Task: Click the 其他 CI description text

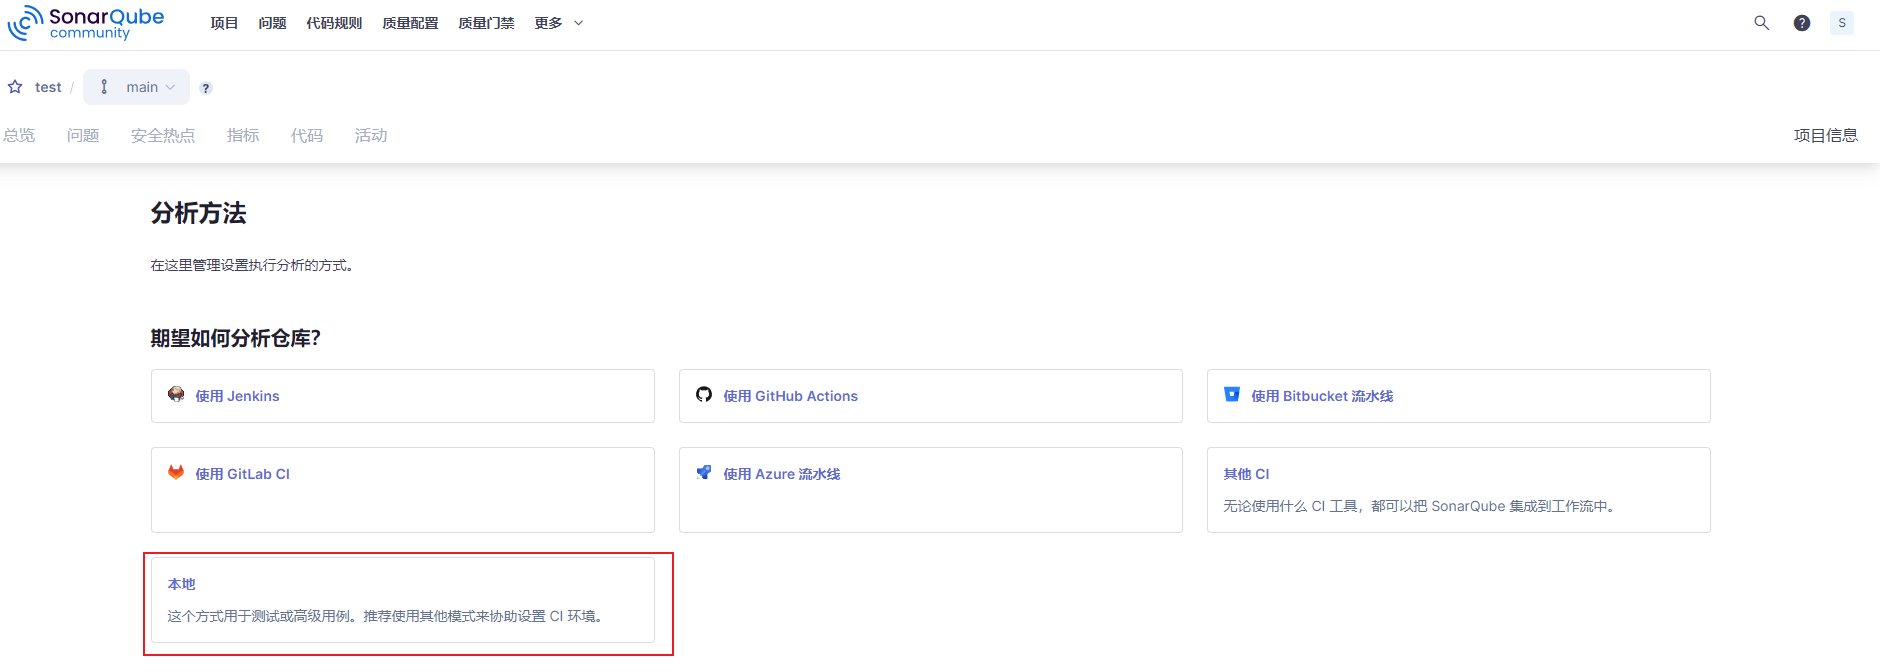Action: pos(1420,506)
